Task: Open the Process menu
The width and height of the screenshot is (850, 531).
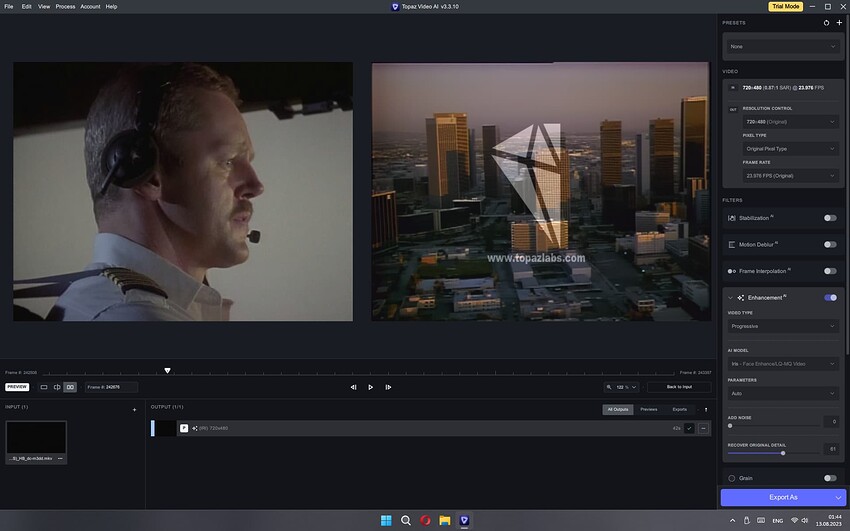Action: coord(65,7)
